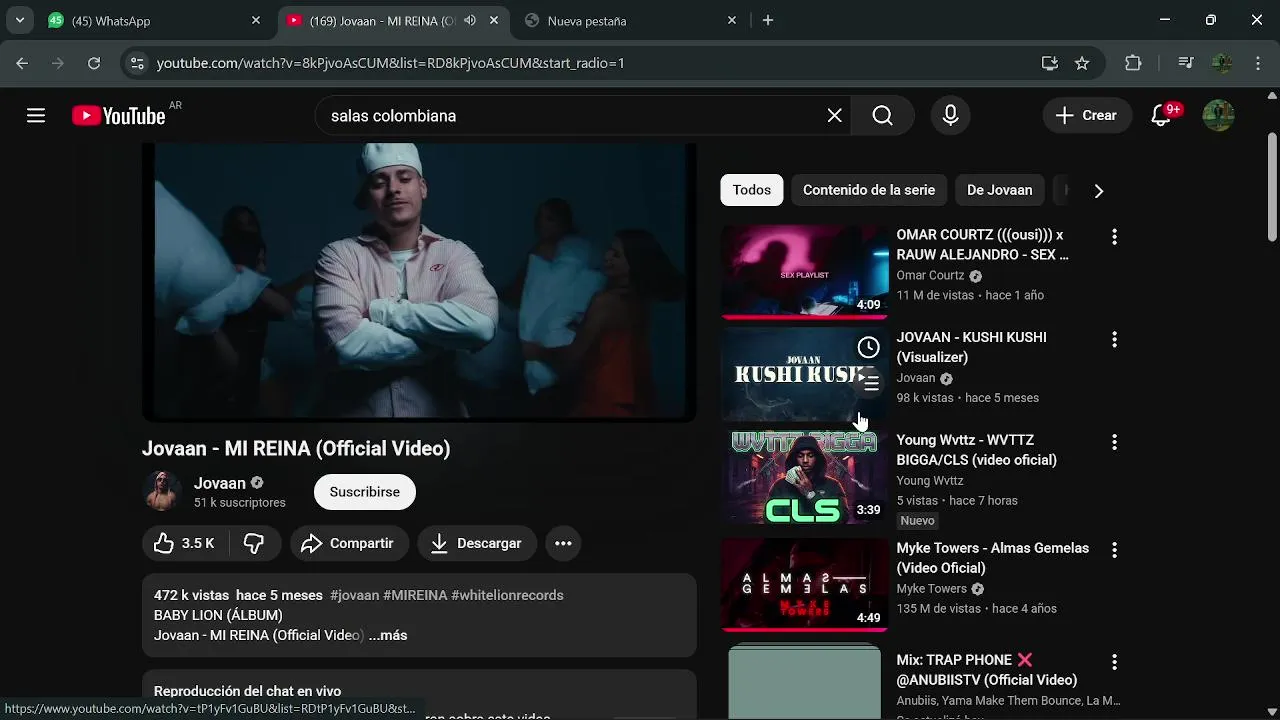Select the Todos filter chip

(x=752, y=190)
